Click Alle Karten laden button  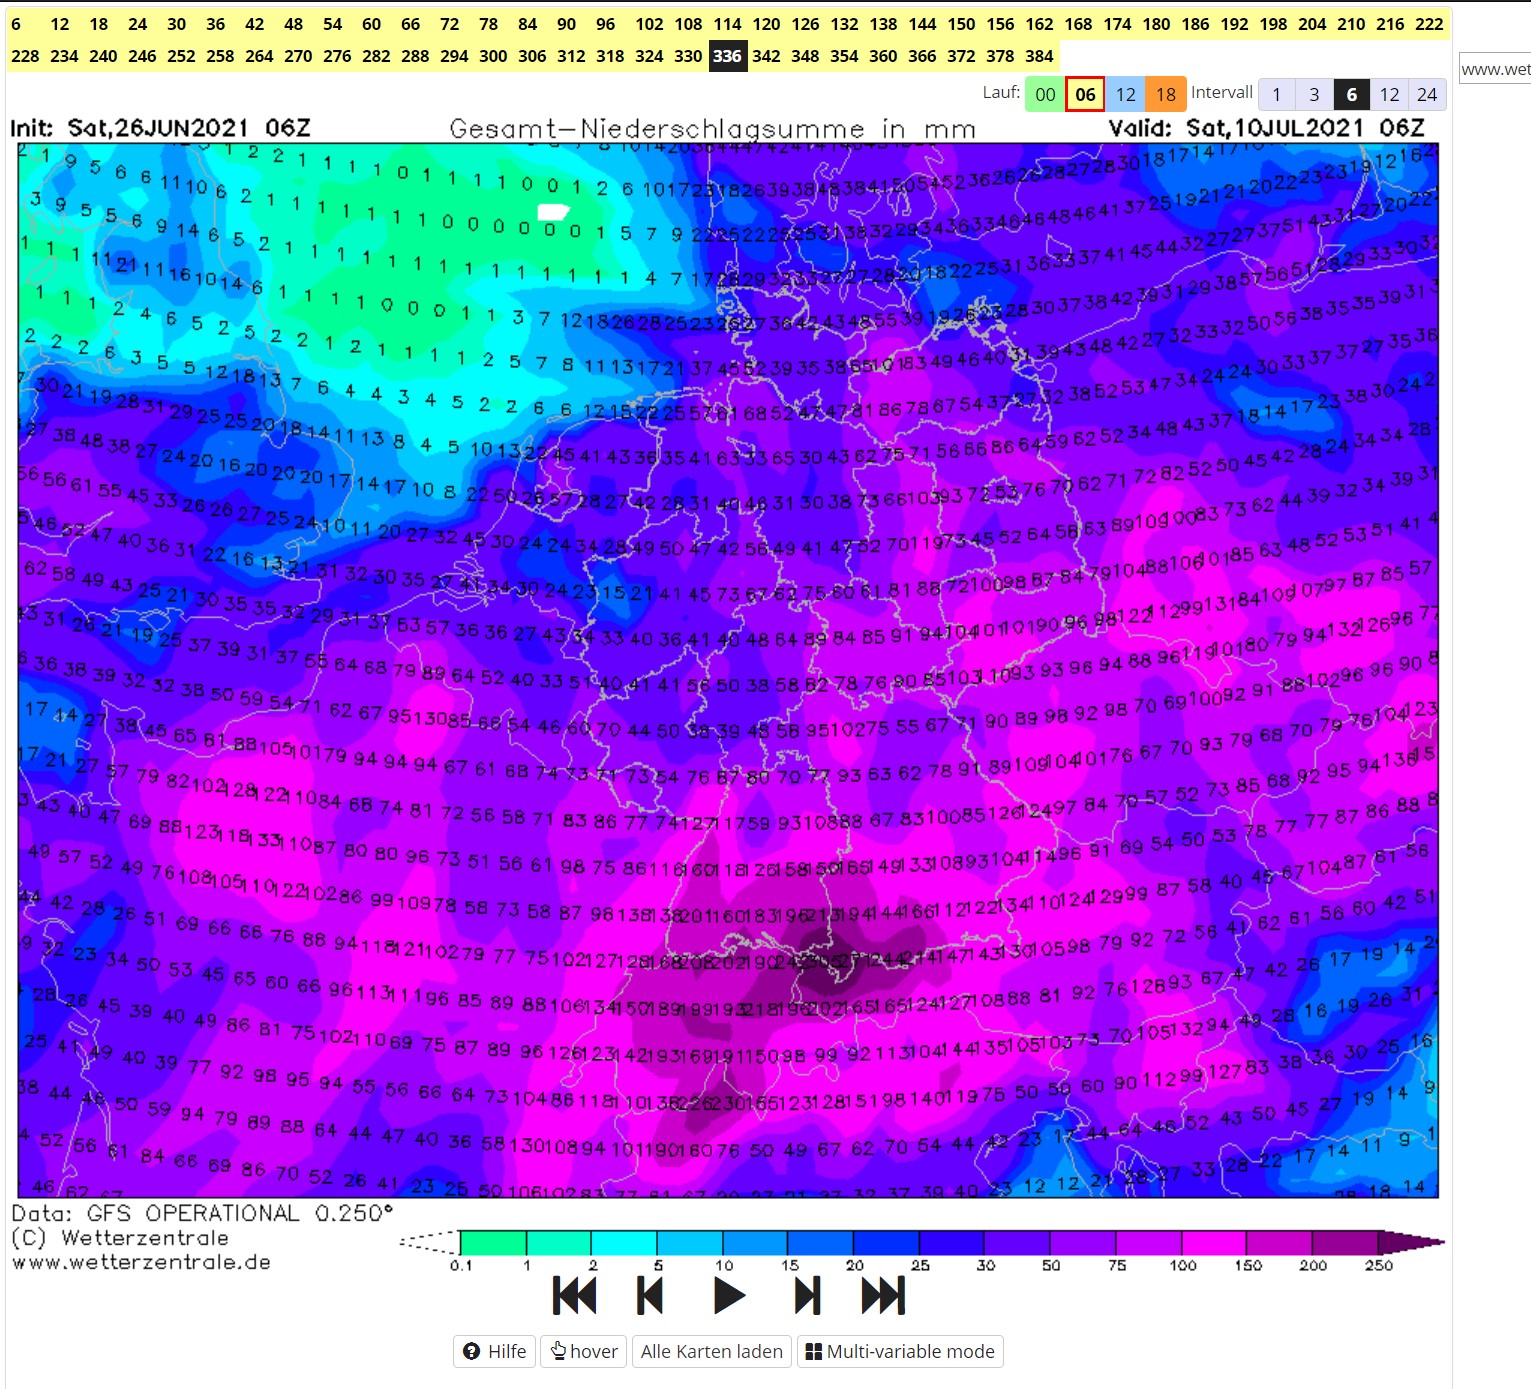coord(711,1351)
